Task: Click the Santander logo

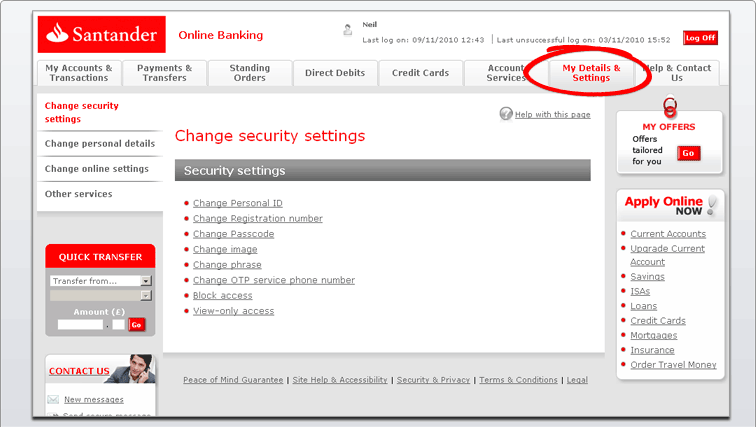Action: [x=102, y=34]
